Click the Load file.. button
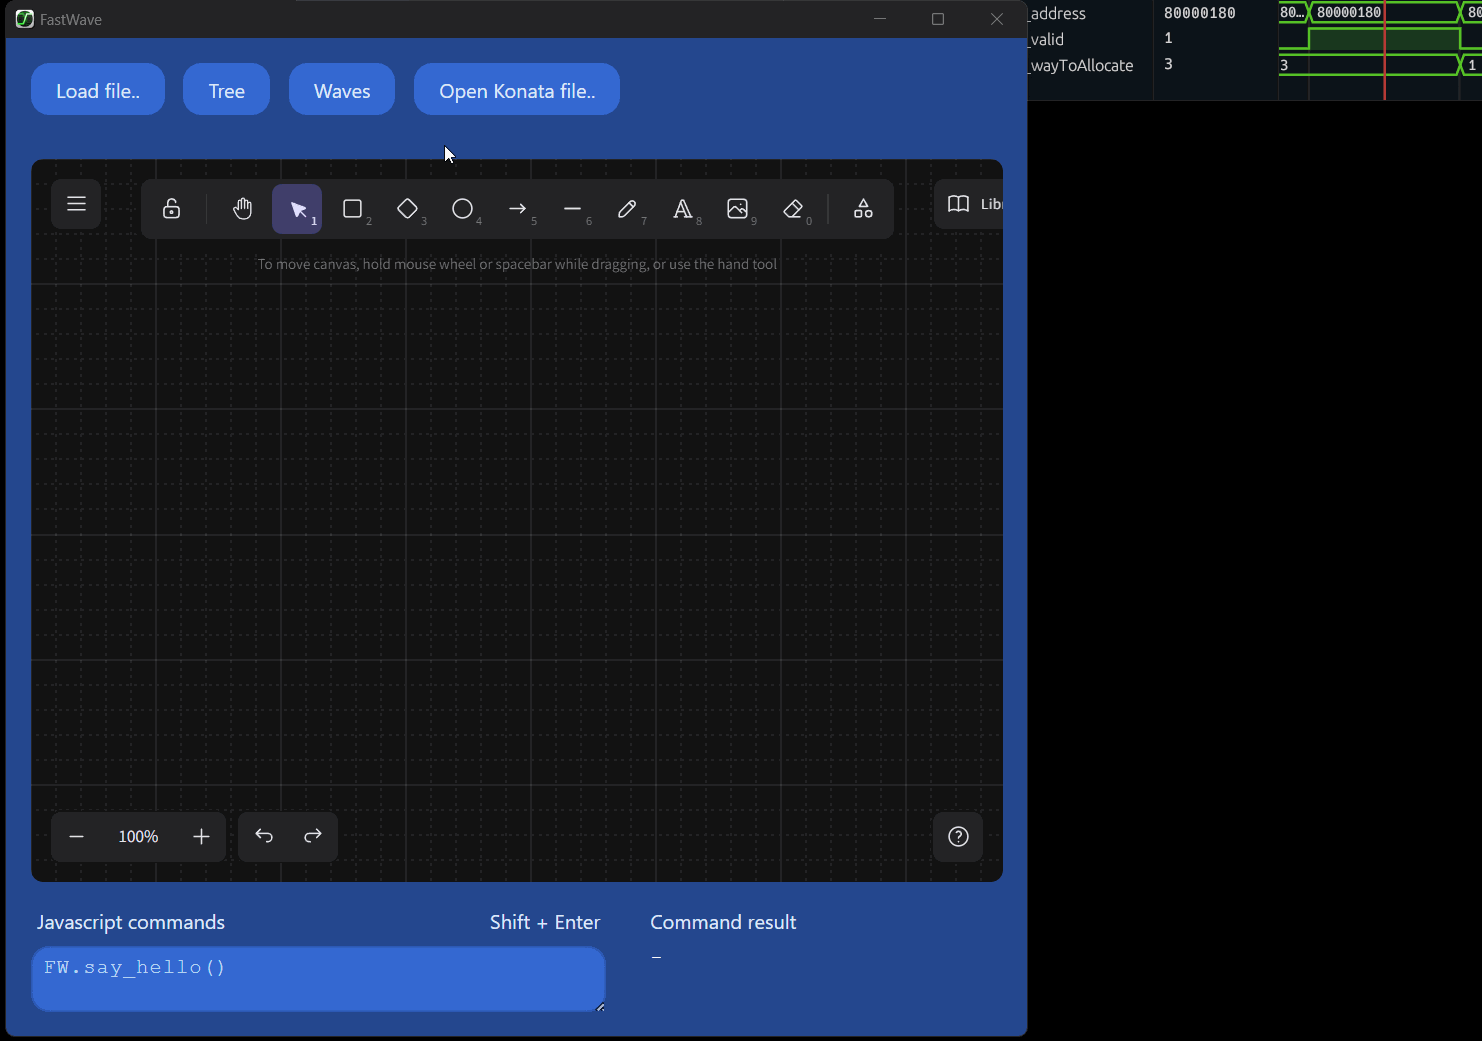 (x=98, y=90)
